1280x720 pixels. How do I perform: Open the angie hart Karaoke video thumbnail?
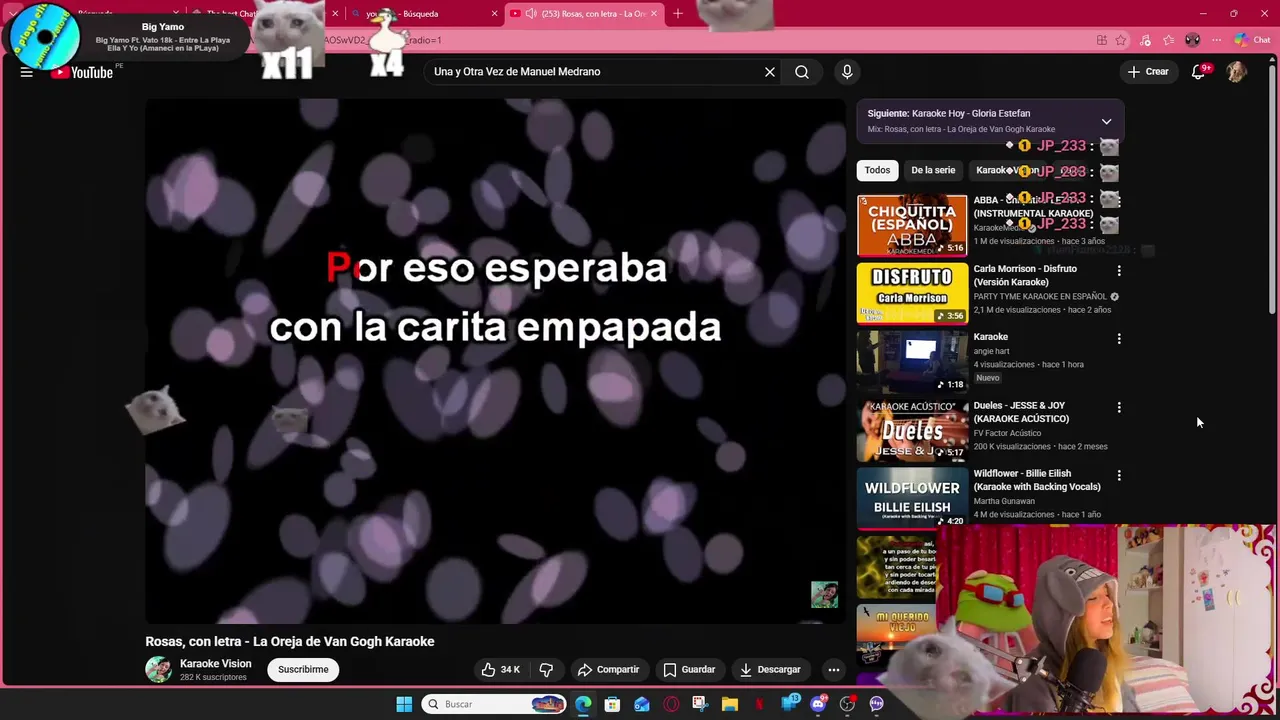pos(912,361)
